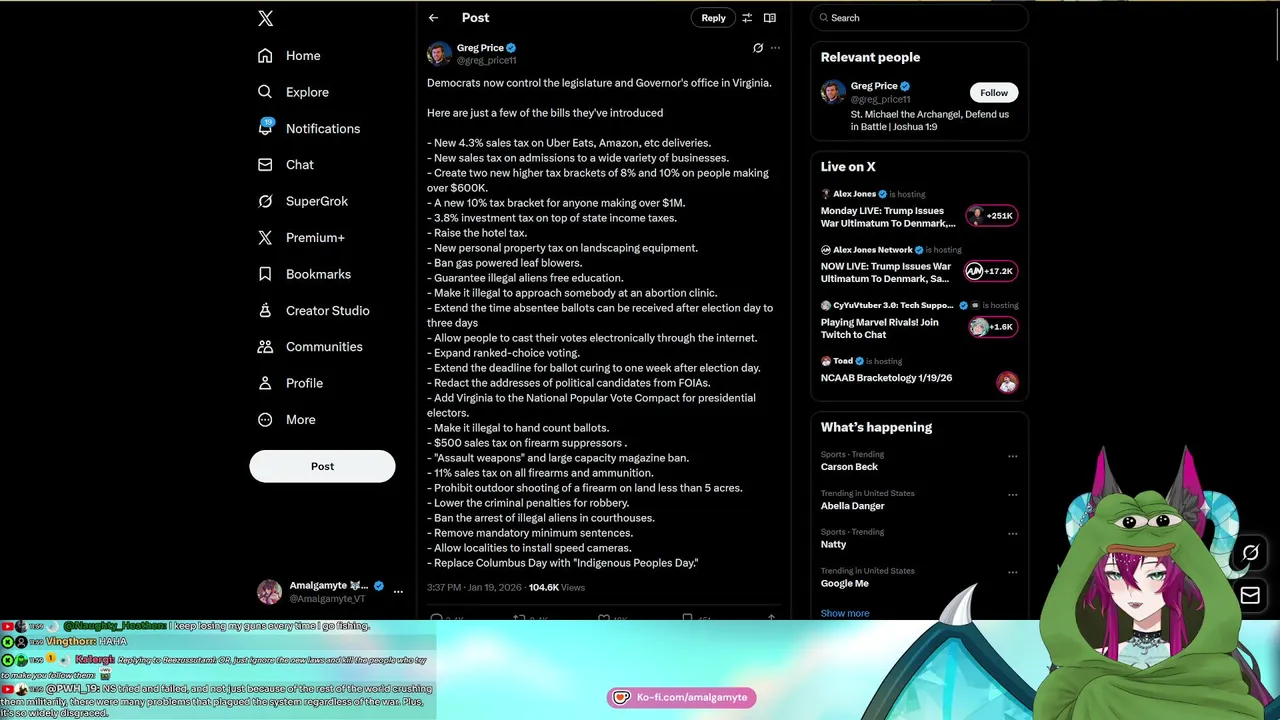Click the SuperGrok icon in sidebar
1280x720 pixels.
point(265,201)
